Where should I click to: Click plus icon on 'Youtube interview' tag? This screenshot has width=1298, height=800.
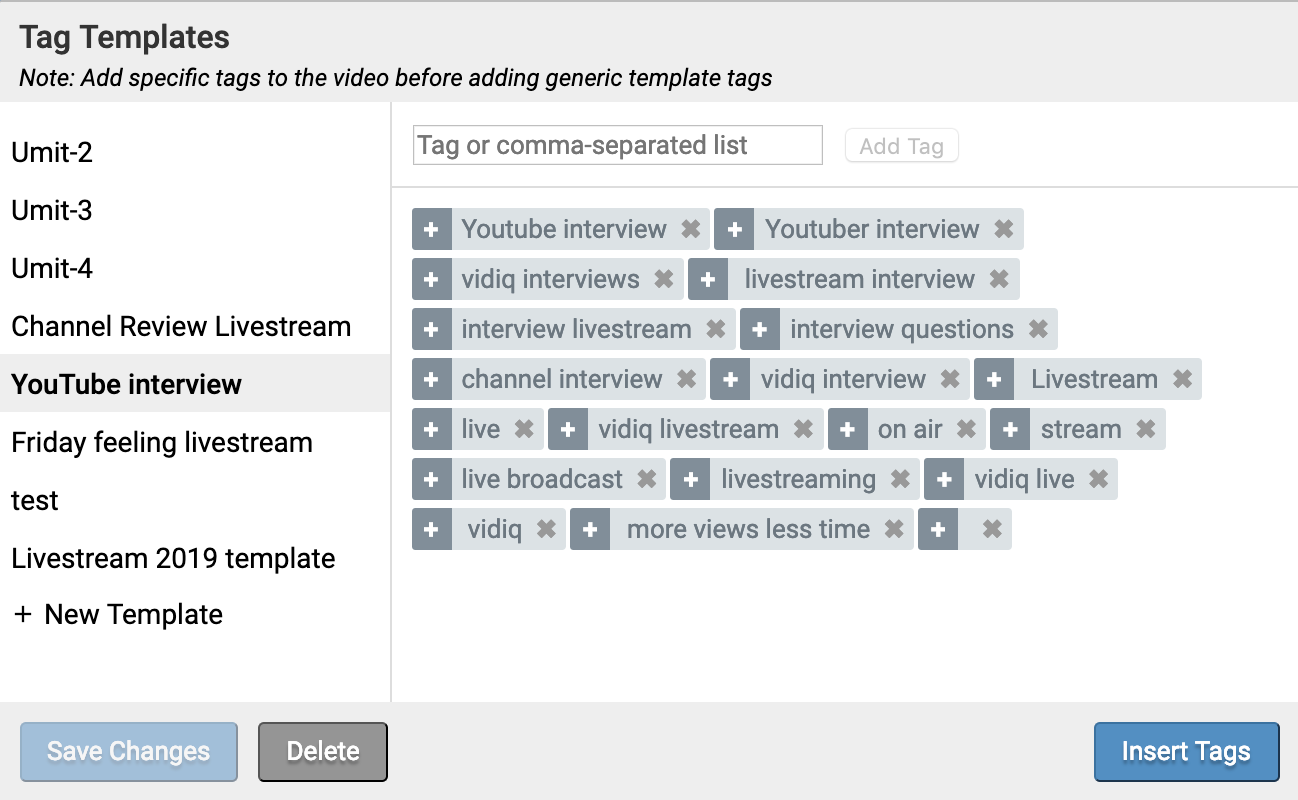(x=432, y=229)
